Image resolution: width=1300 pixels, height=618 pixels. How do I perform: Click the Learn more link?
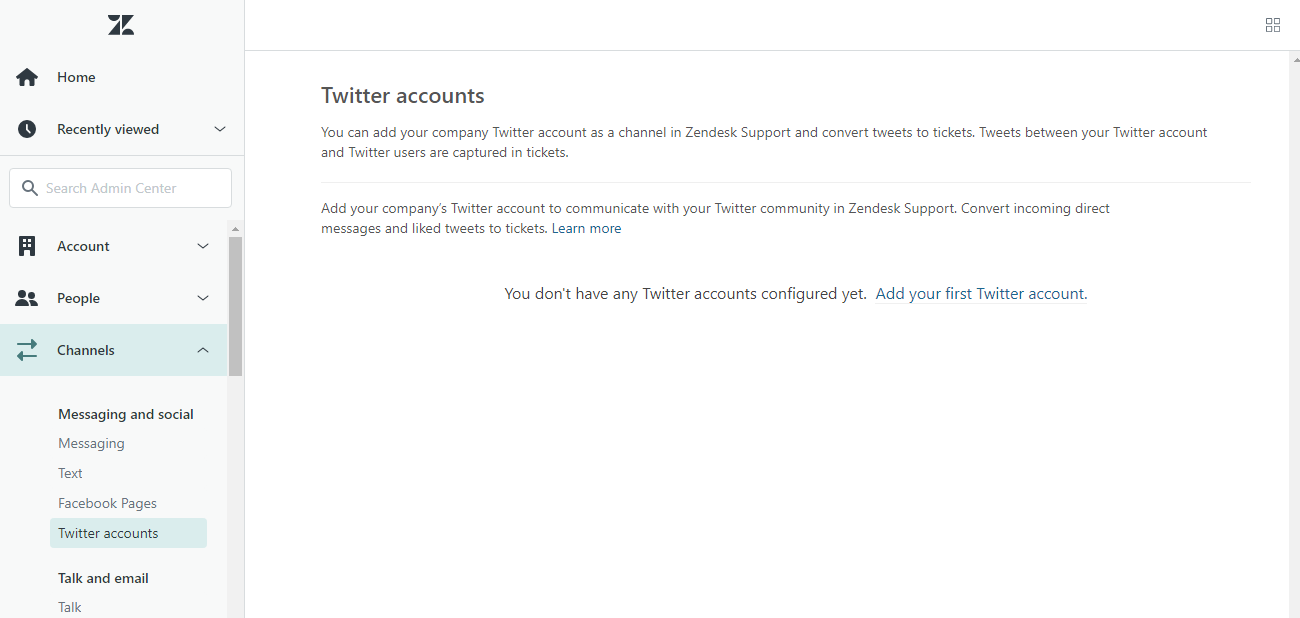click(x=586, y=227)
